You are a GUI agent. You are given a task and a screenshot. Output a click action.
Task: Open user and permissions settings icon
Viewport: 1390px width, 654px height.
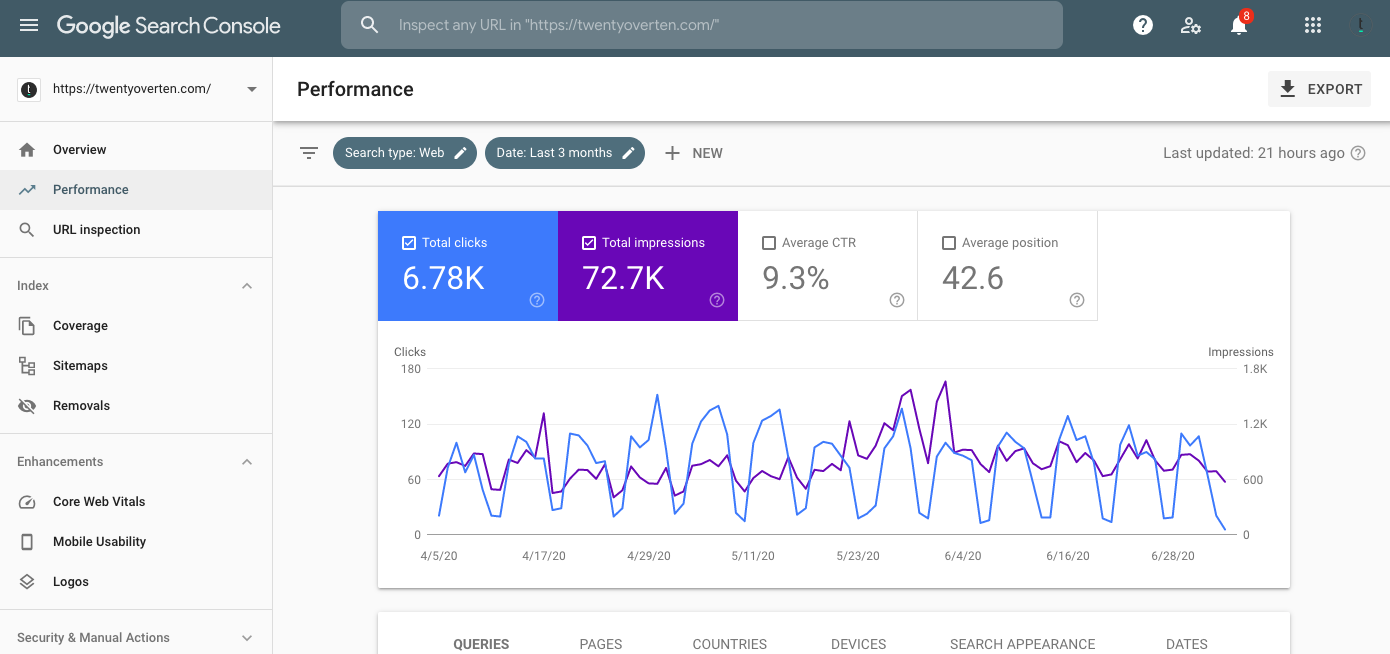click(x=1191, y=26)
